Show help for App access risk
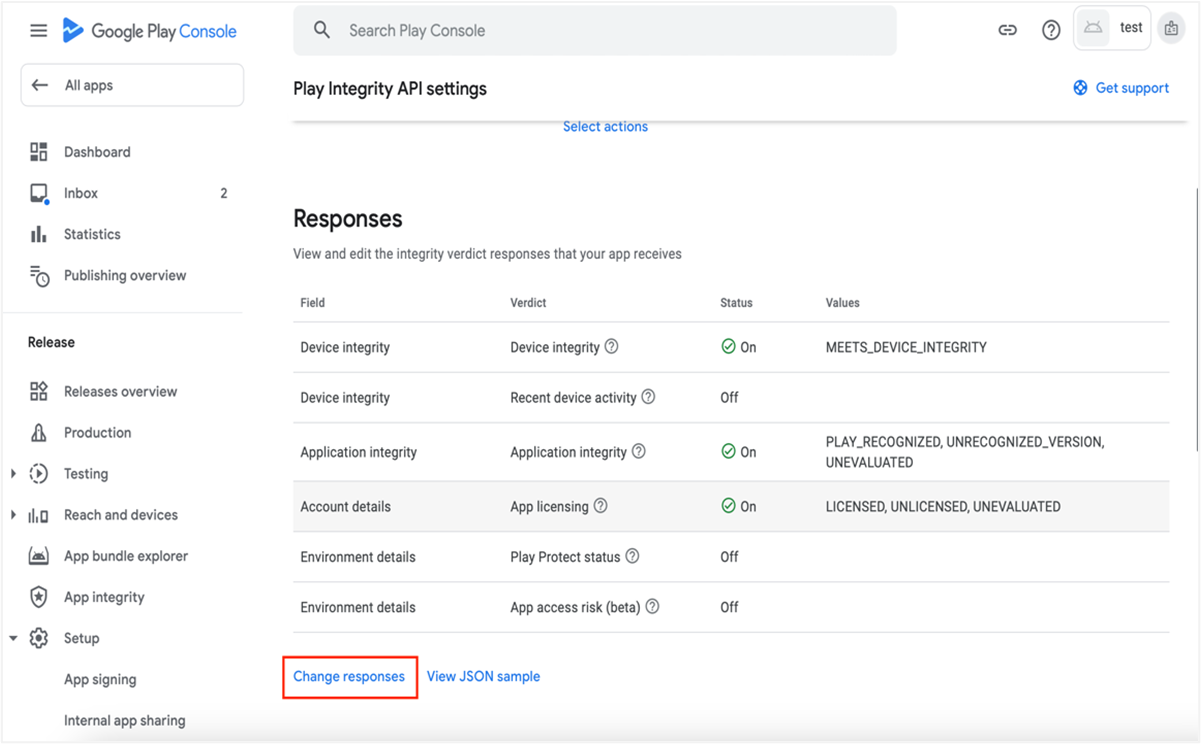1201x744 pixels. (x=653, y=607)
